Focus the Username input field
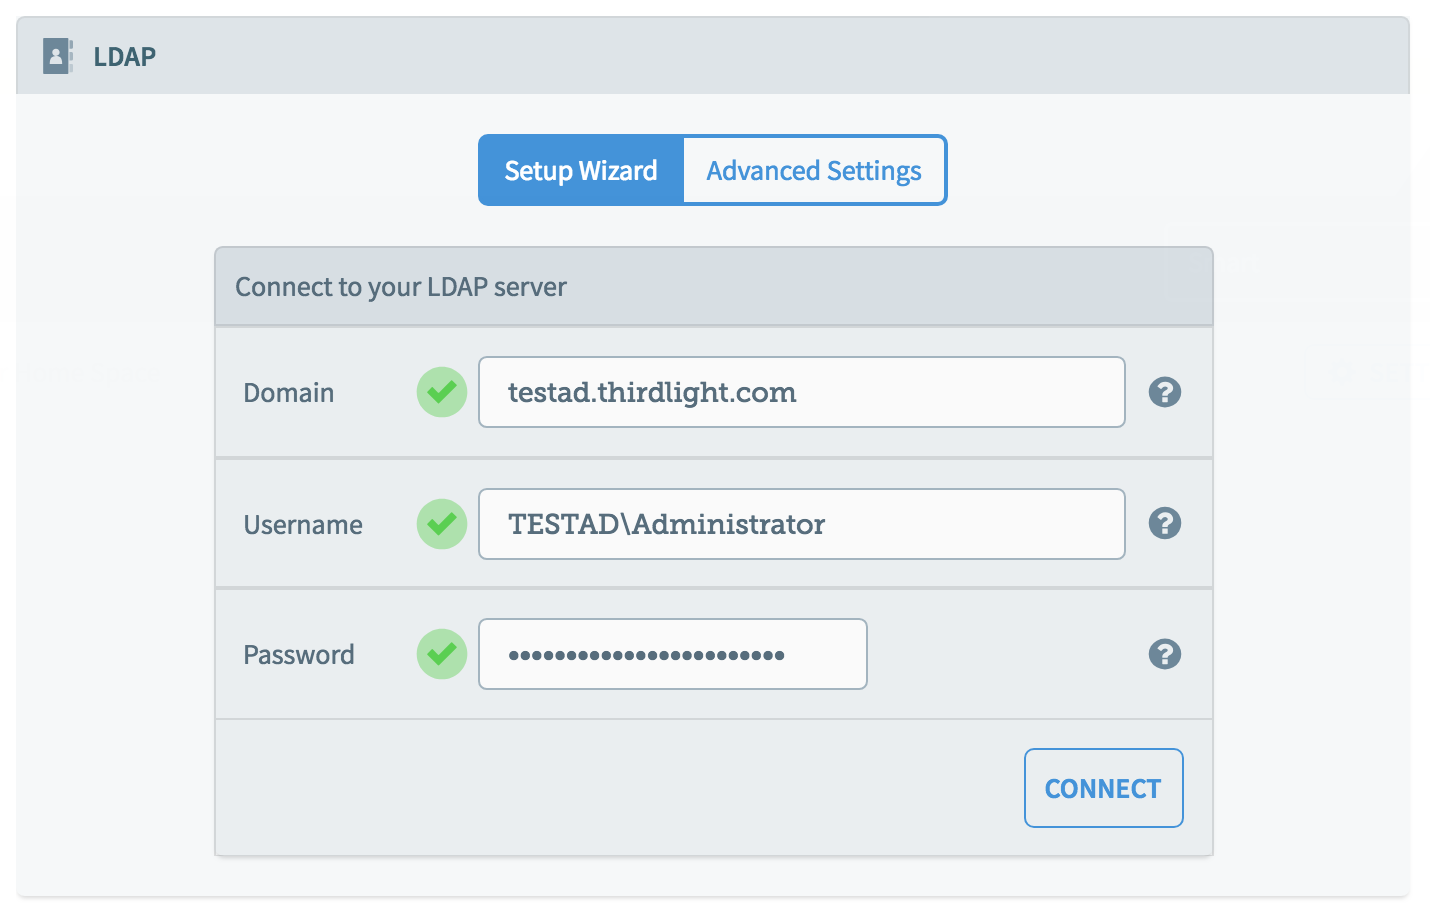1430x914 pixels. tap(802, 523)
